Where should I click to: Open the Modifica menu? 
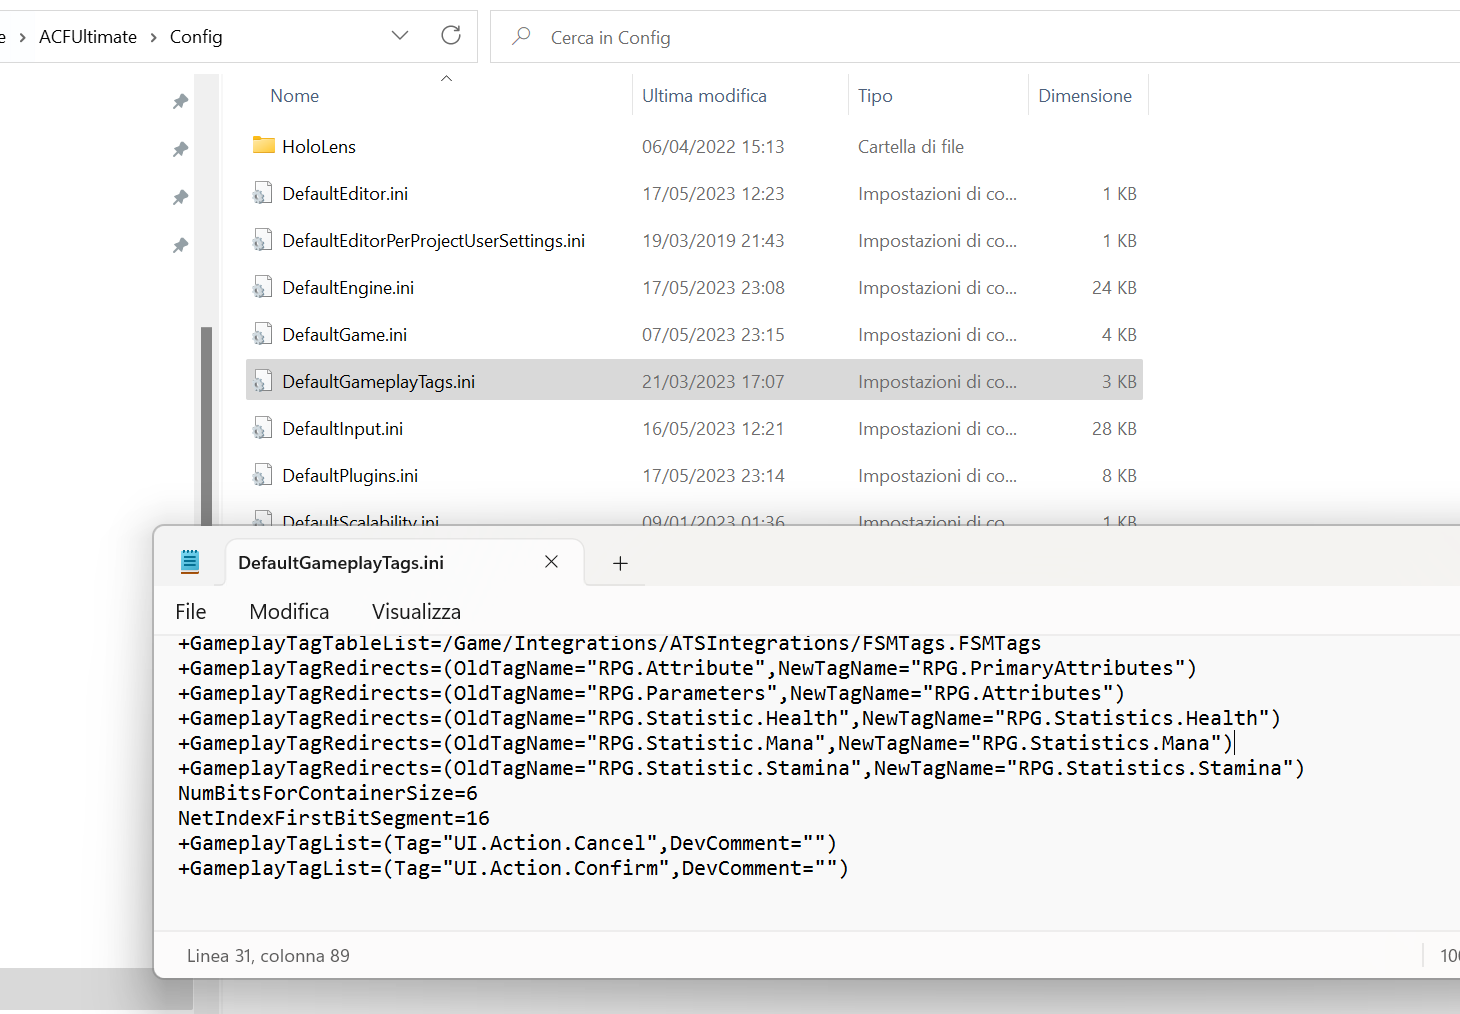coord(289,612)
